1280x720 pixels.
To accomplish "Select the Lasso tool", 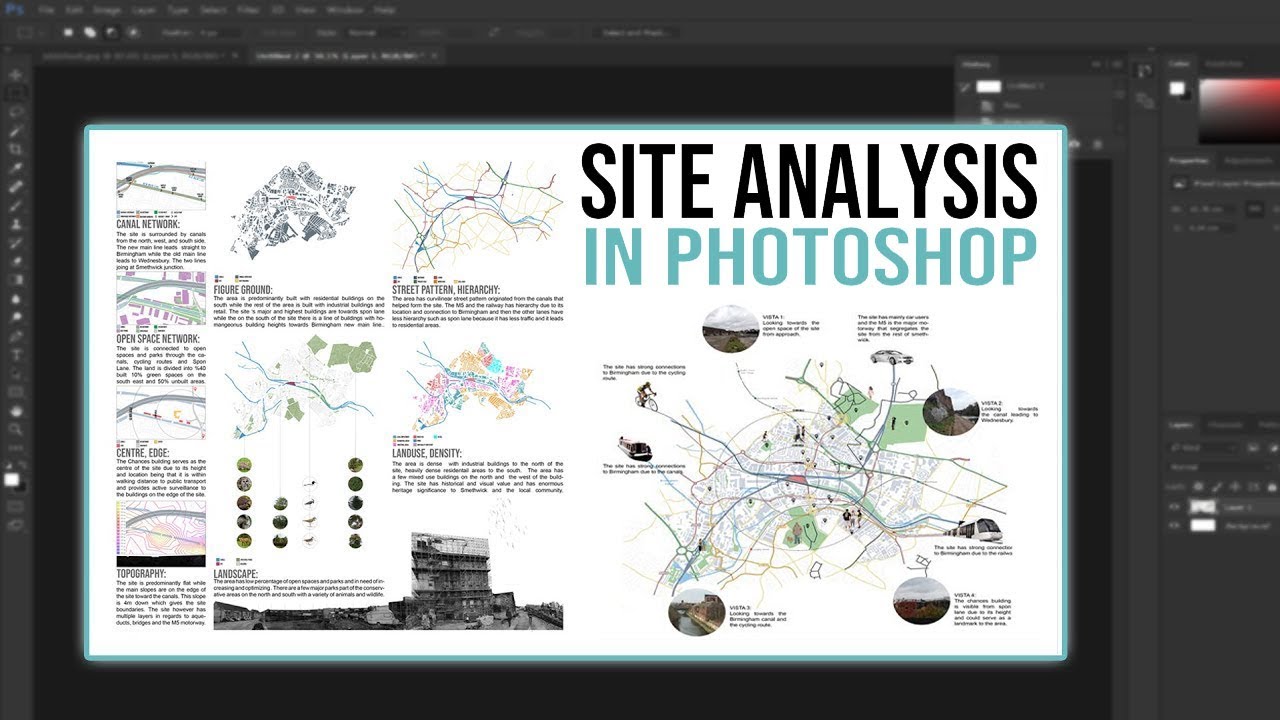I will (14, 110).
